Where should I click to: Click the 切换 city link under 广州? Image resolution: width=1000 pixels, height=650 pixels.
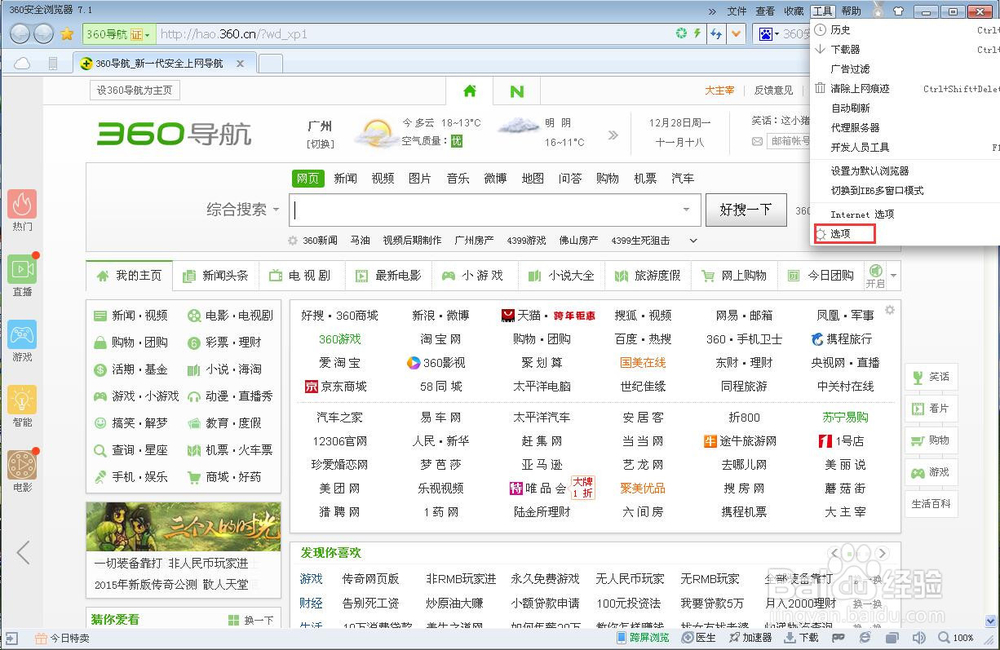point(320,144)
